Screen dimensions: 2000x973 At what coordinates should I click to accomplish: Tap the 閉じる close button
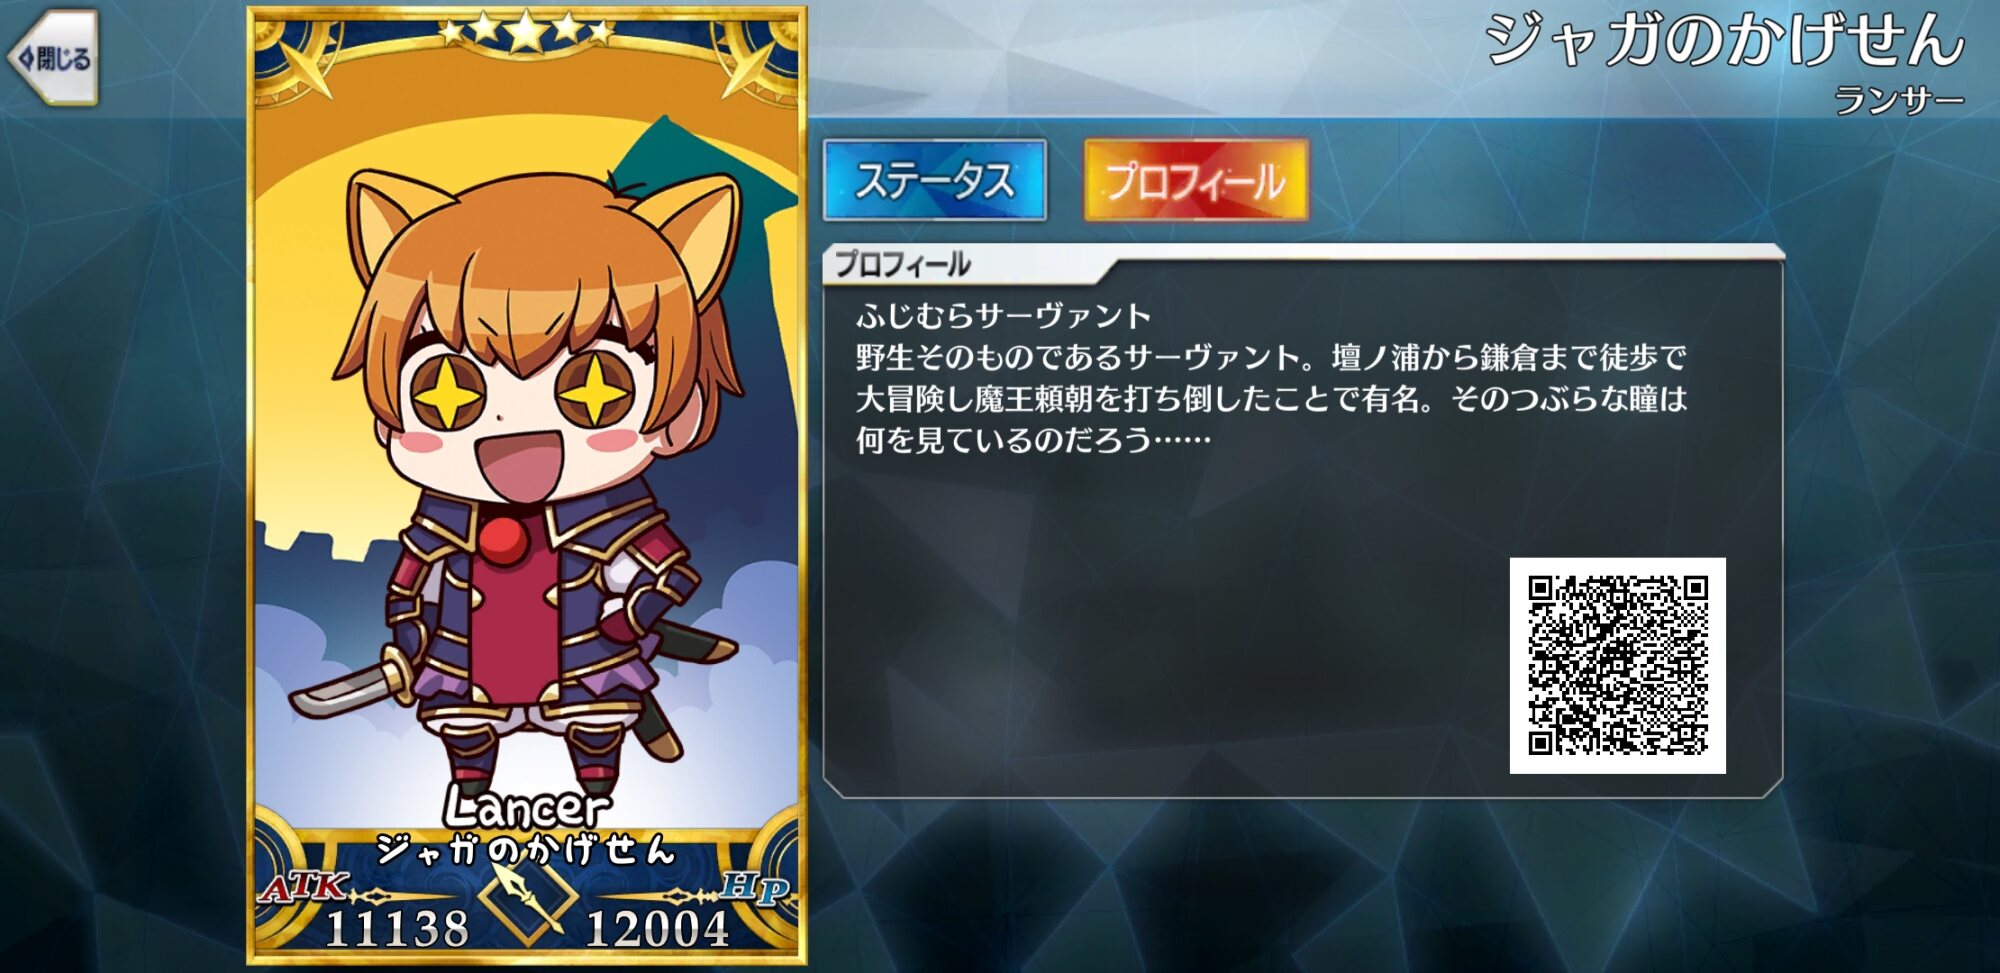coord(55,58)
